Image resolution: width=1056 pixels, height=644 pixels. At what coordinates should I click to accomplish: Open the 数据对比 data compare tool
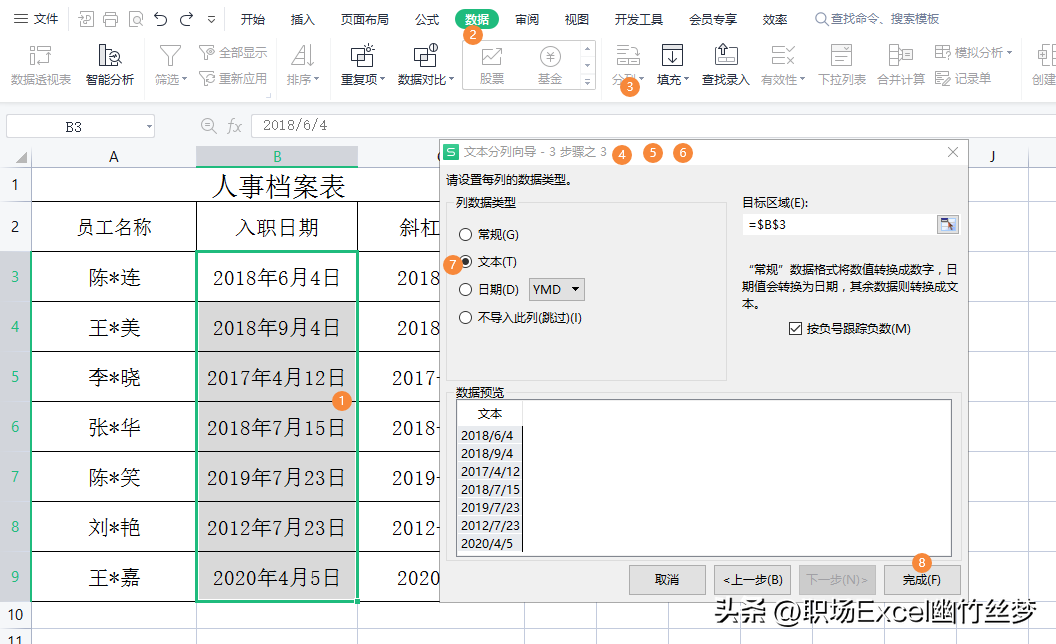(426, 65)
